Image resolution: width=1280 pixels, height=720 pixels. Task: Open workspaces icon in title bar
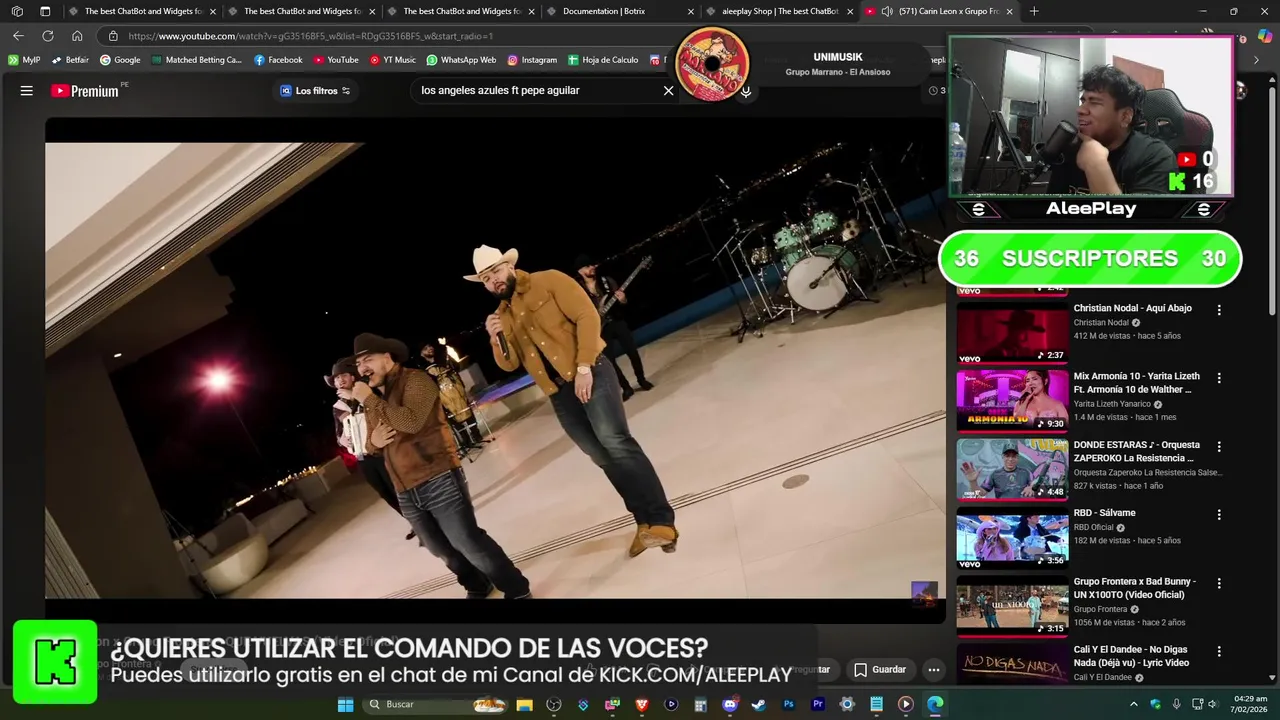pyautogui.click(x=17, y=11)
